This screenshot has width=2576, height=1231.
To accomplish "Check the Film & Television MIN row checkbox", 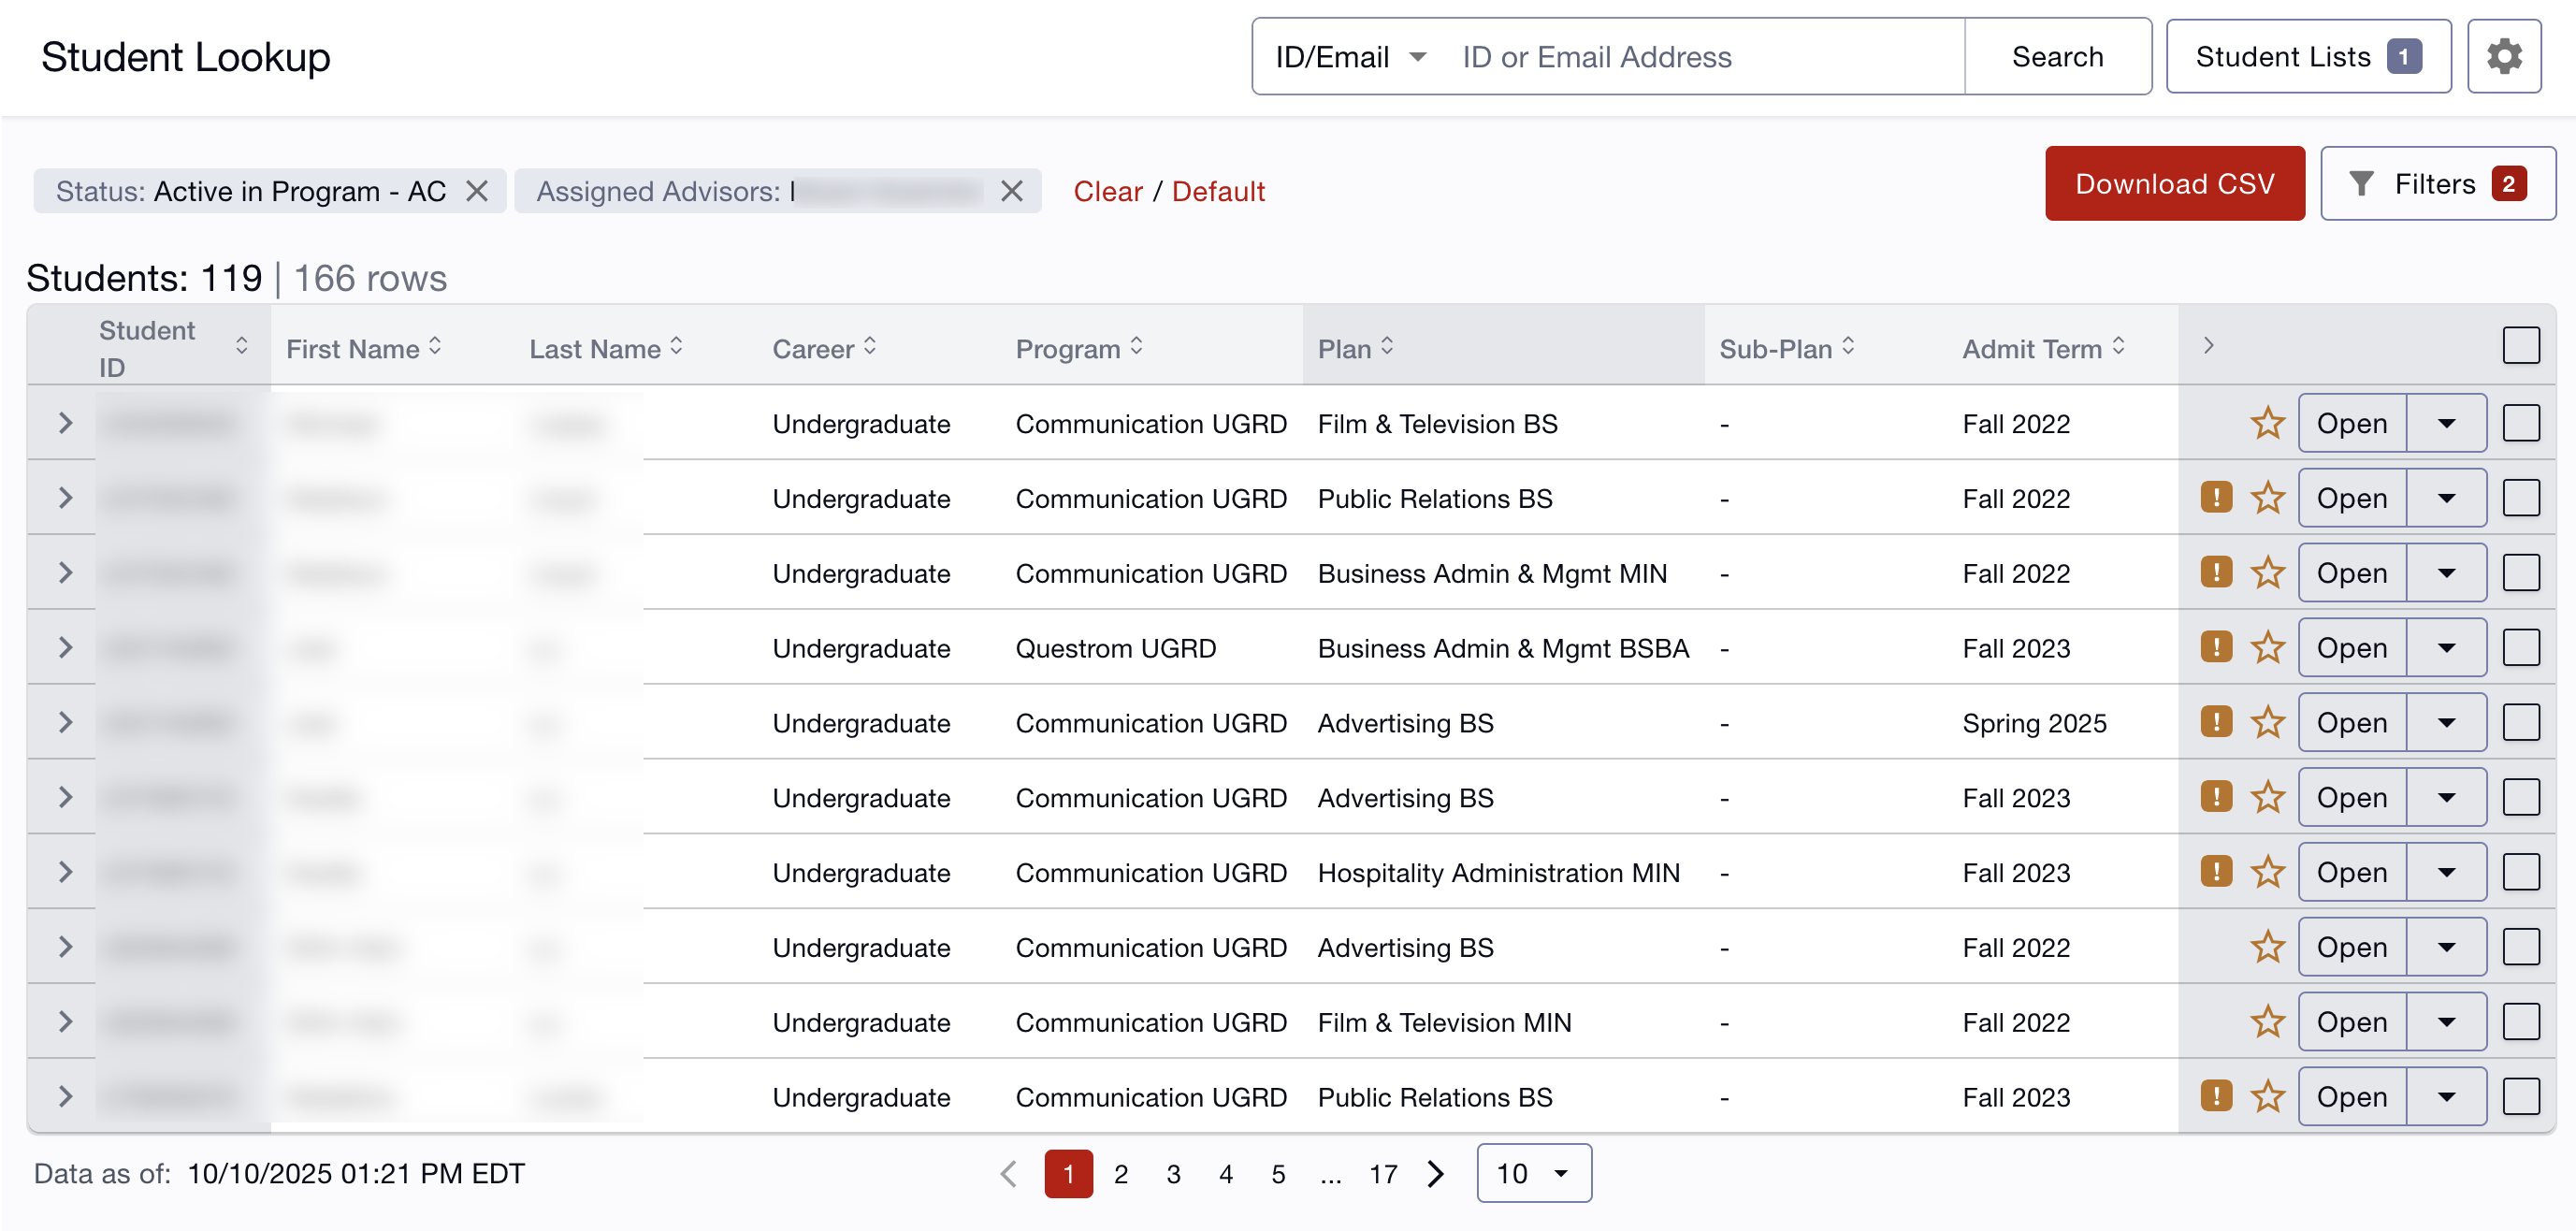I will tap(2520, 1022).
